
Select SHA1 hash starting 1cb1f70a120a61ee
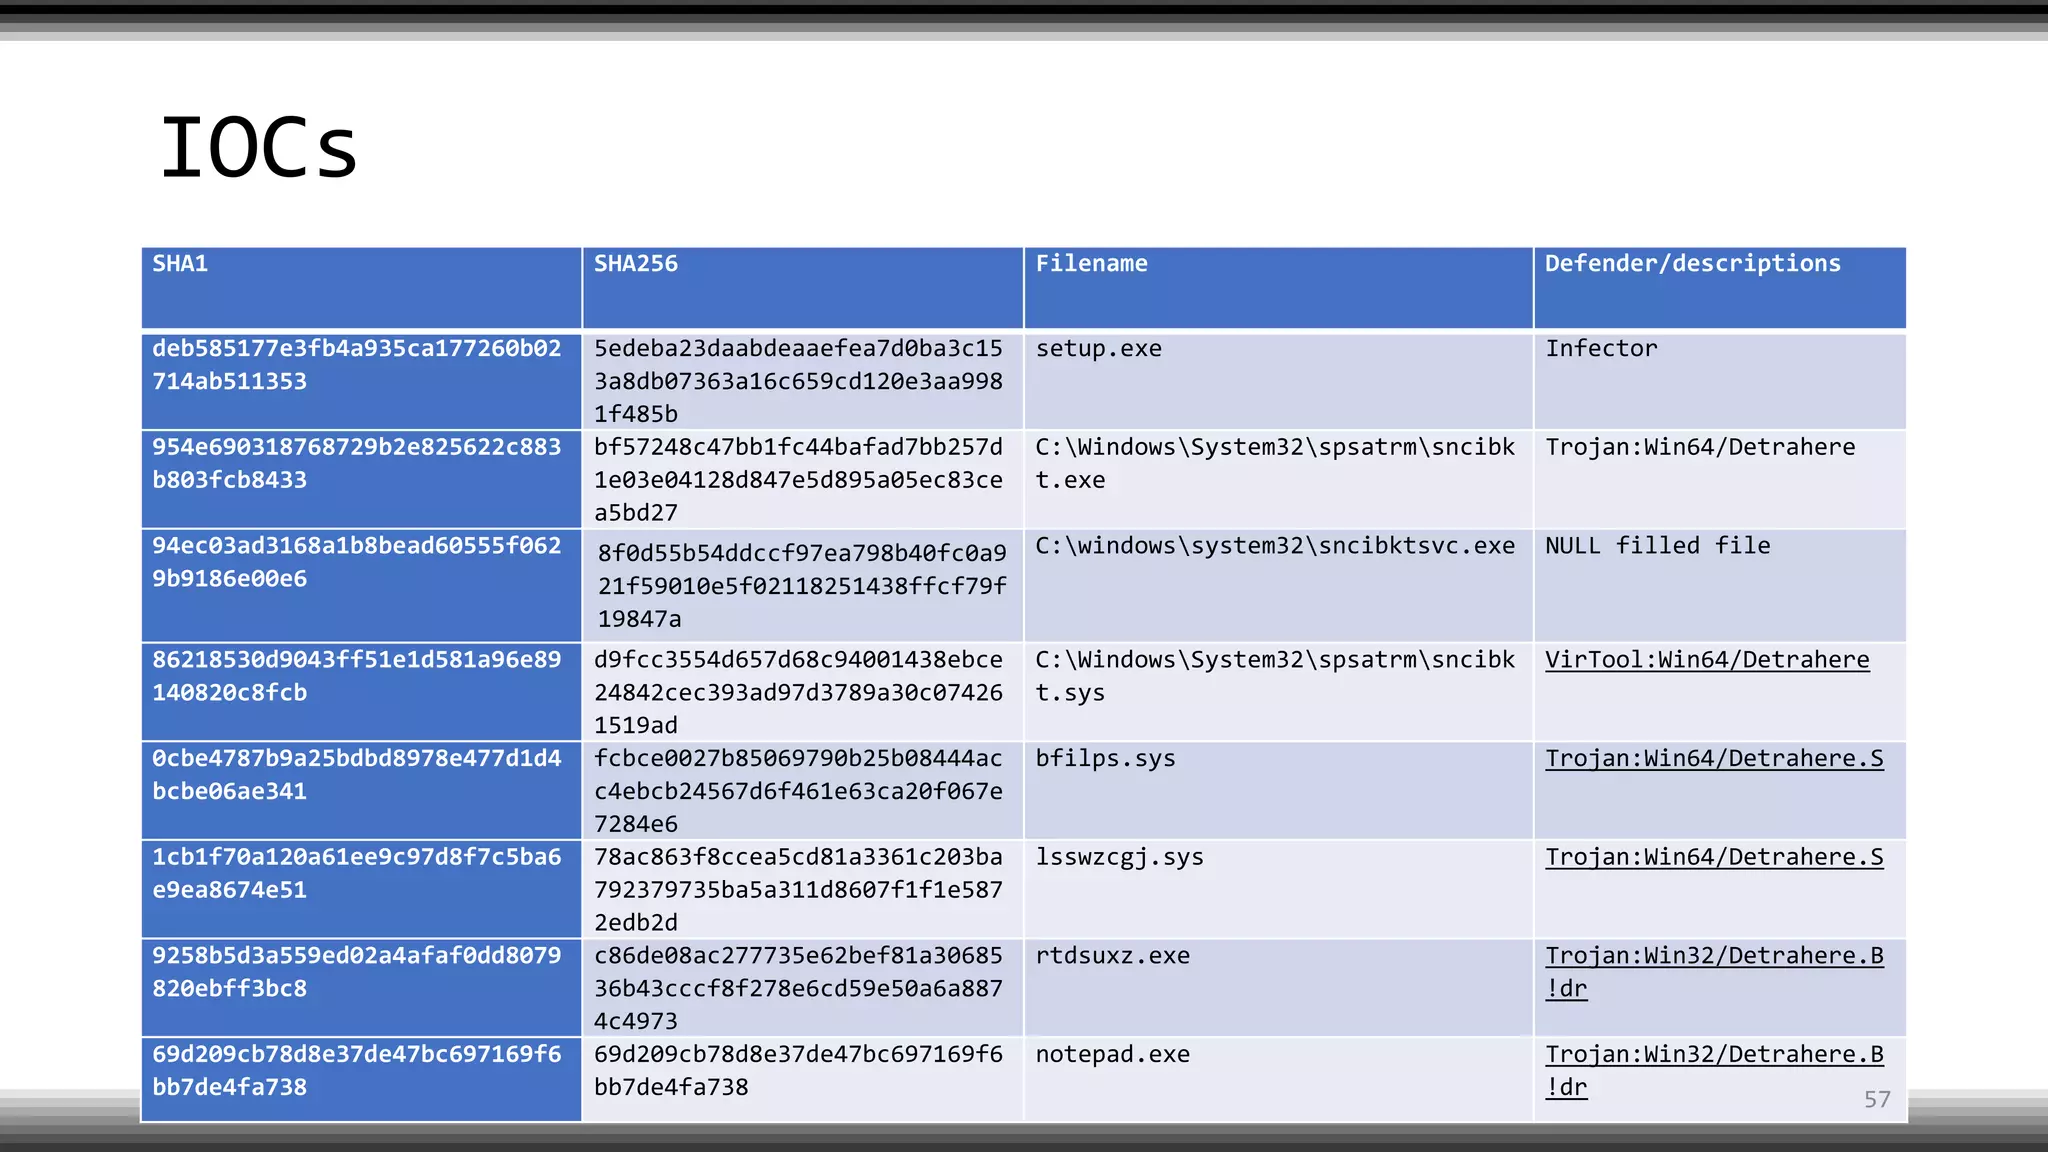tap(357, 873)
